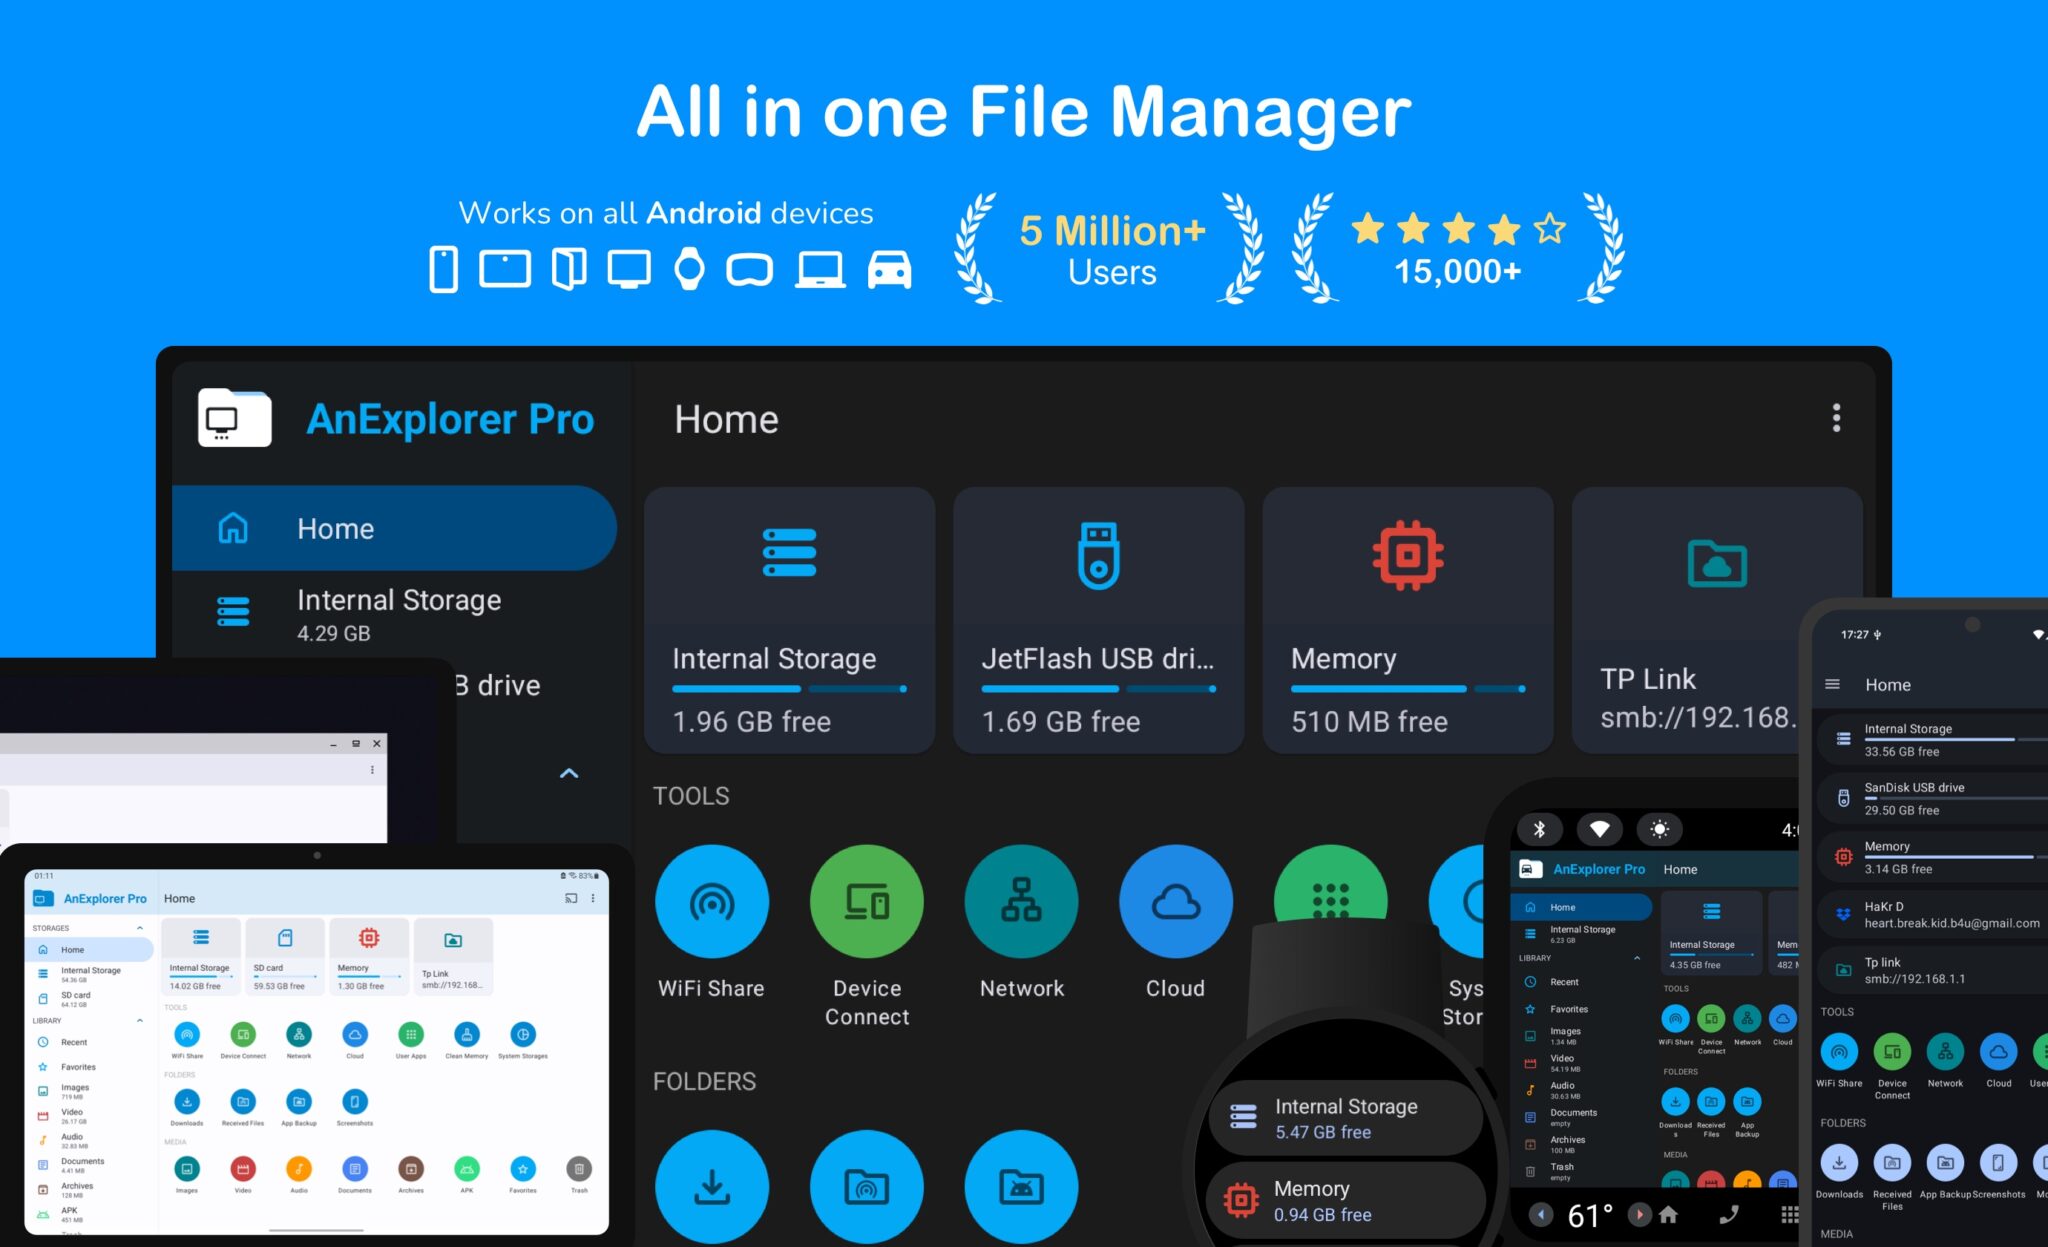This screenshot has width=2048, height=1247.
Task: Toggle Bluetooth on the car display
Action: click(x=1540, y=829)
